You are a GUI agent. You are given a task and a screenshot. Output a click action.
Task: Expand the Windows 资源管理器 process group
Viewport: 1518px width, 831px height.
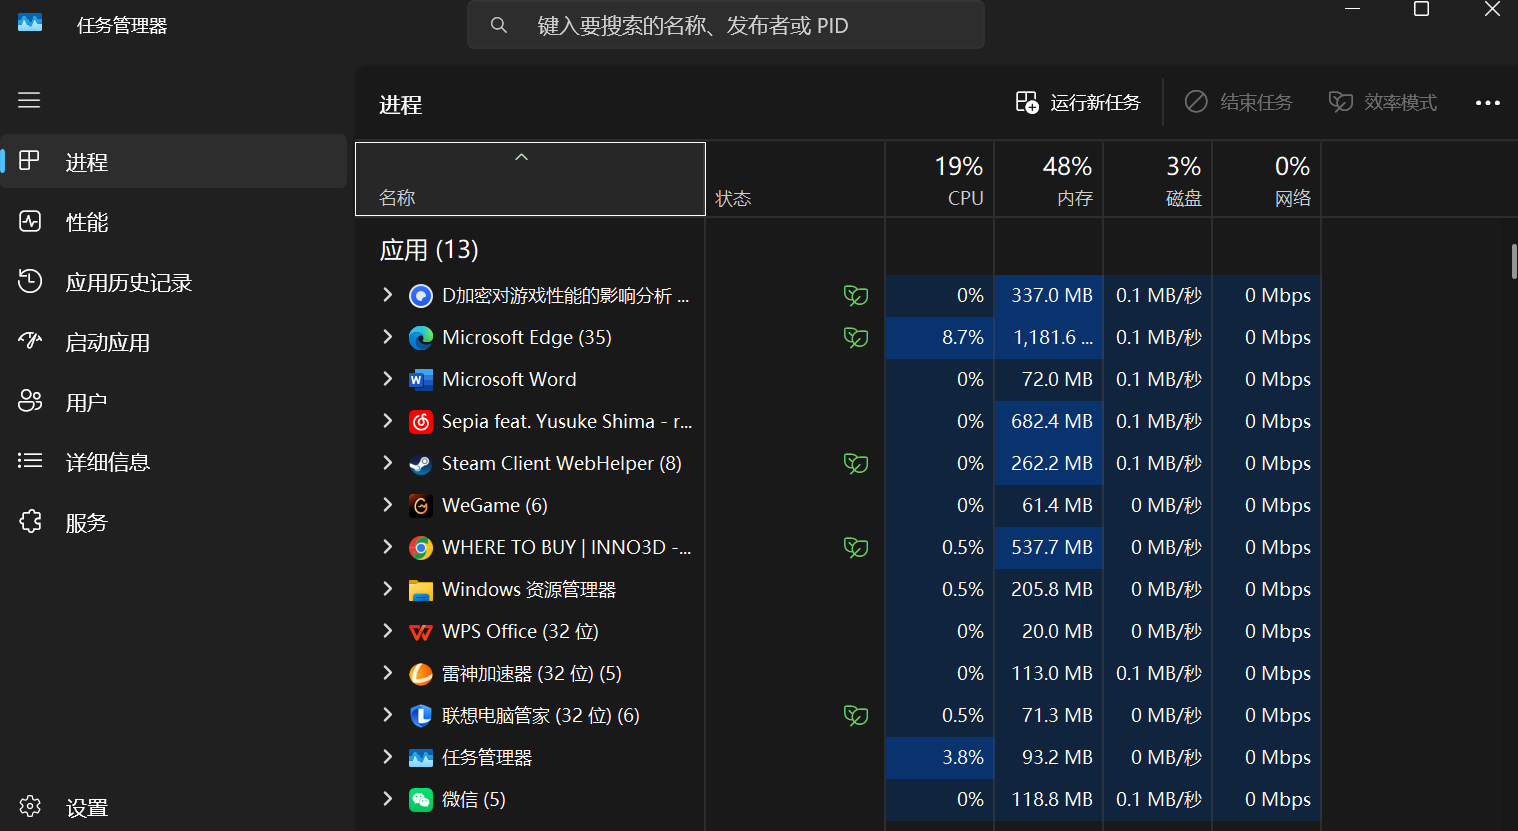point(388,589)
